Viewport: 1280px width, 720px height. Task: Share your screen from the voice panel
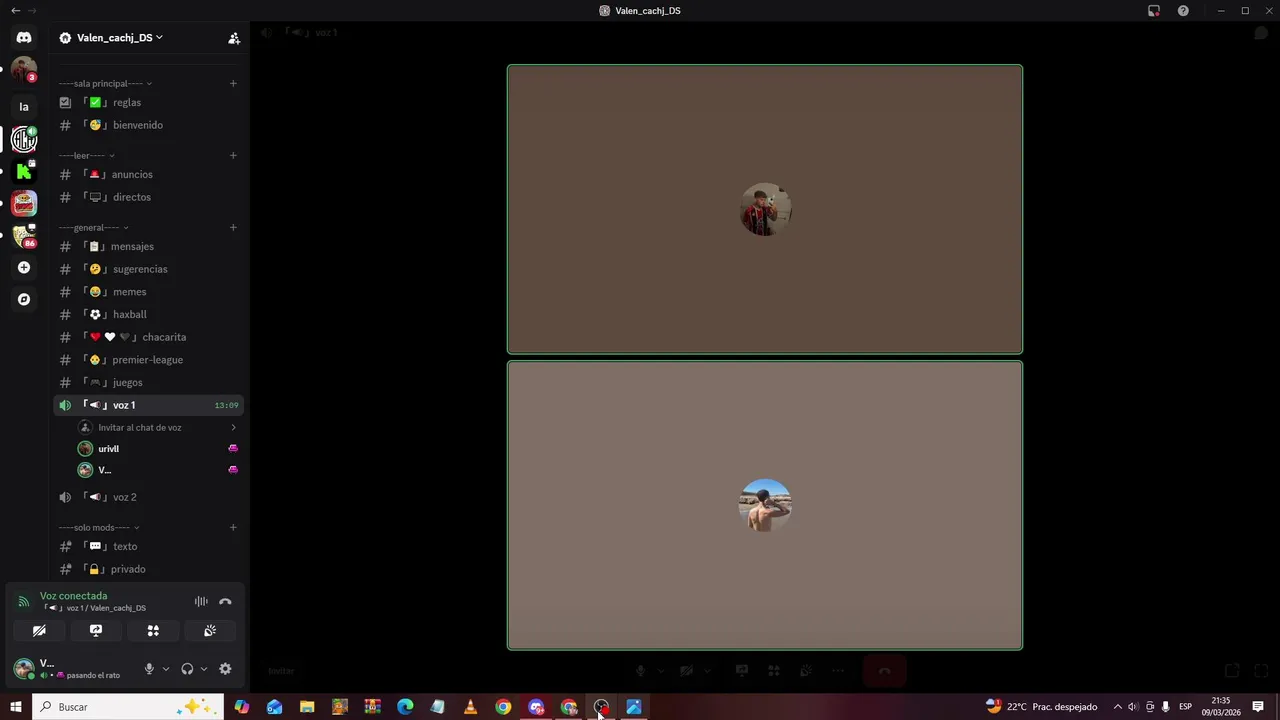point(96,631)
